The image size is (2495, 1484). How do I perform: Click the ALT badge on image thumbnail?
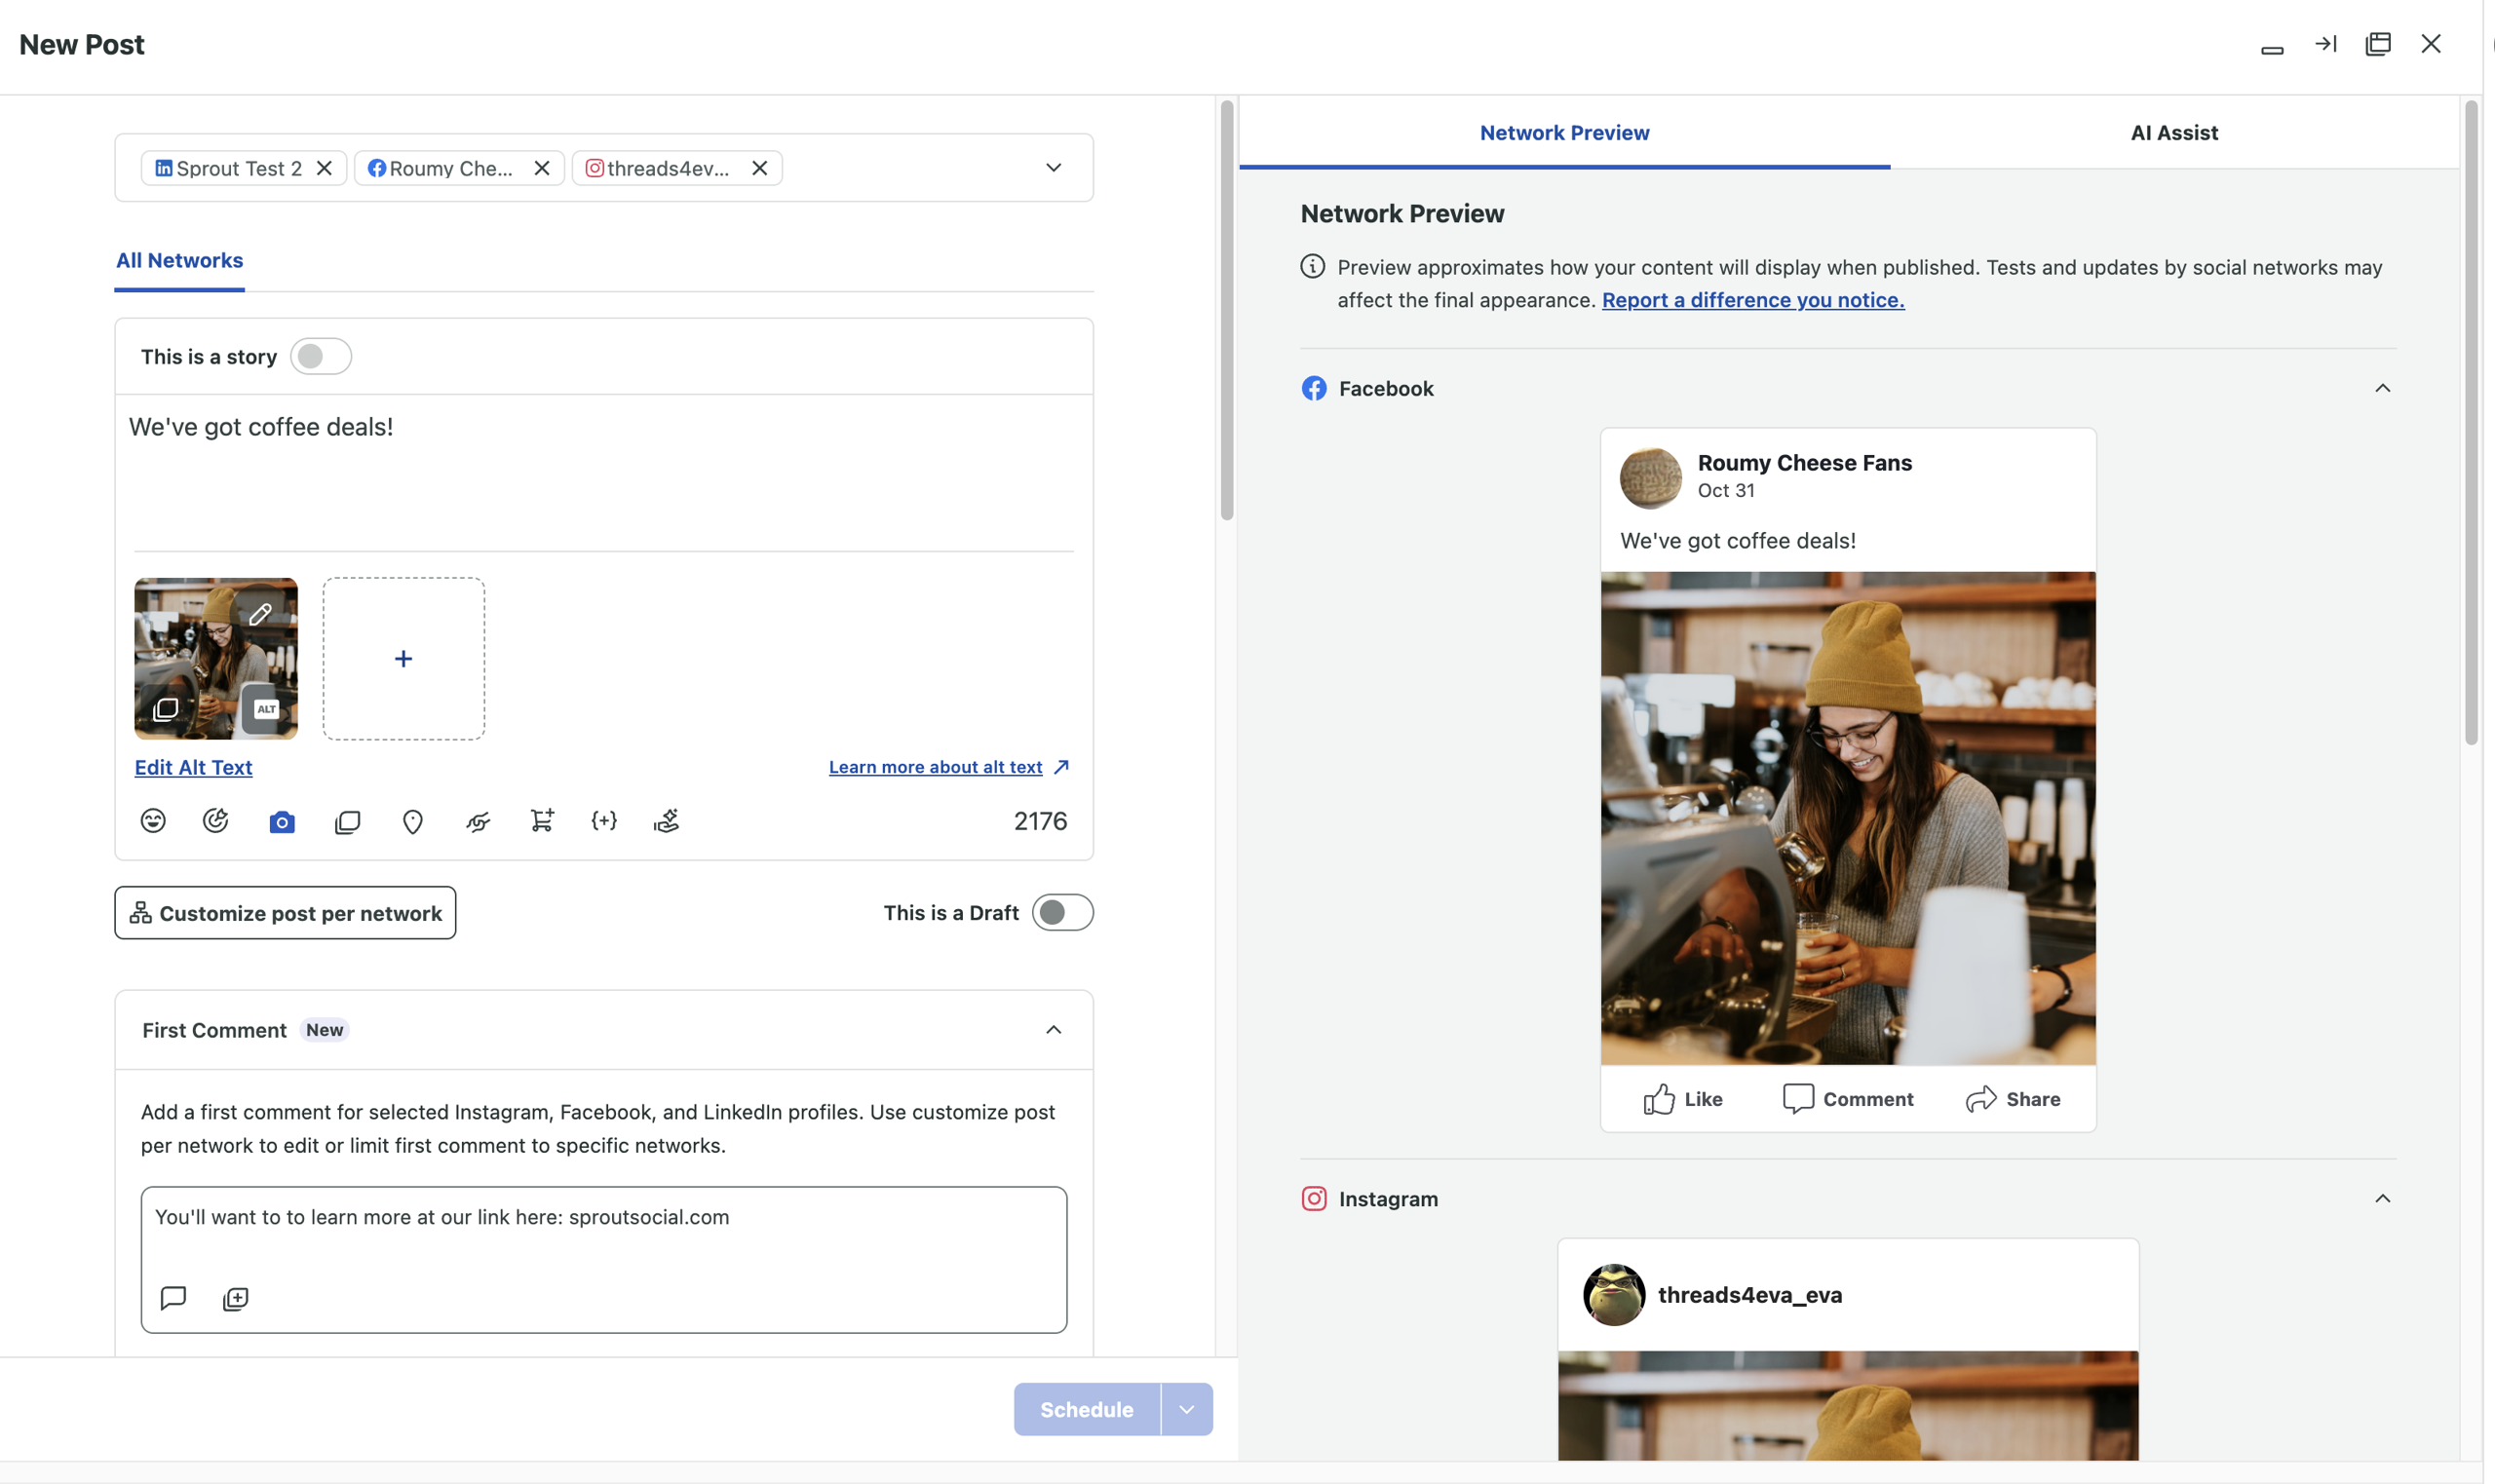pos(266,709)
